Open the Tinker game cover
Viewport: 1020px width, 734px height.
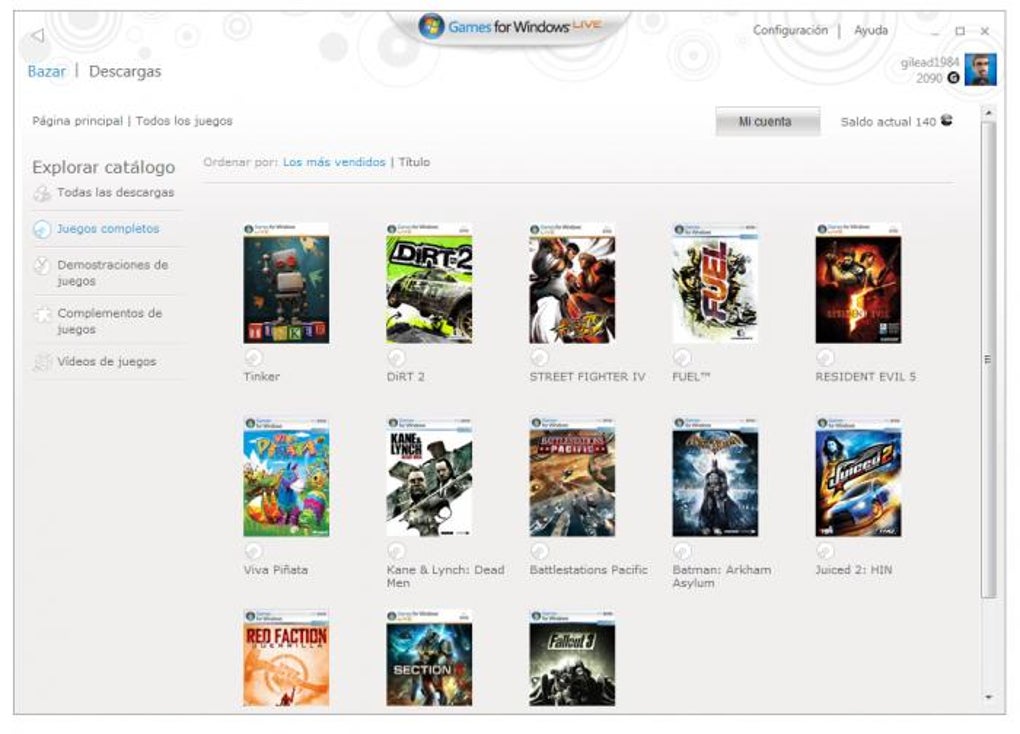(286, 284)
